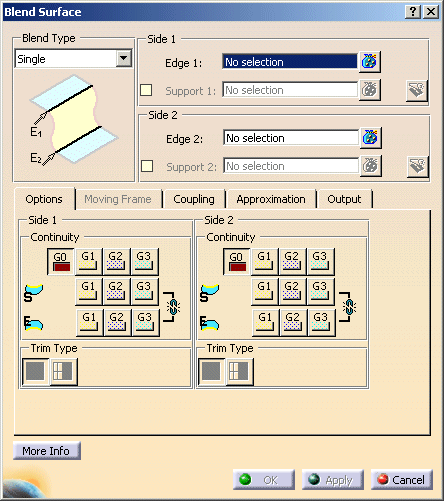Click the Edge 1 multi-selection icon
Screen dimensions: 444x501
click(x=370, y=62)
